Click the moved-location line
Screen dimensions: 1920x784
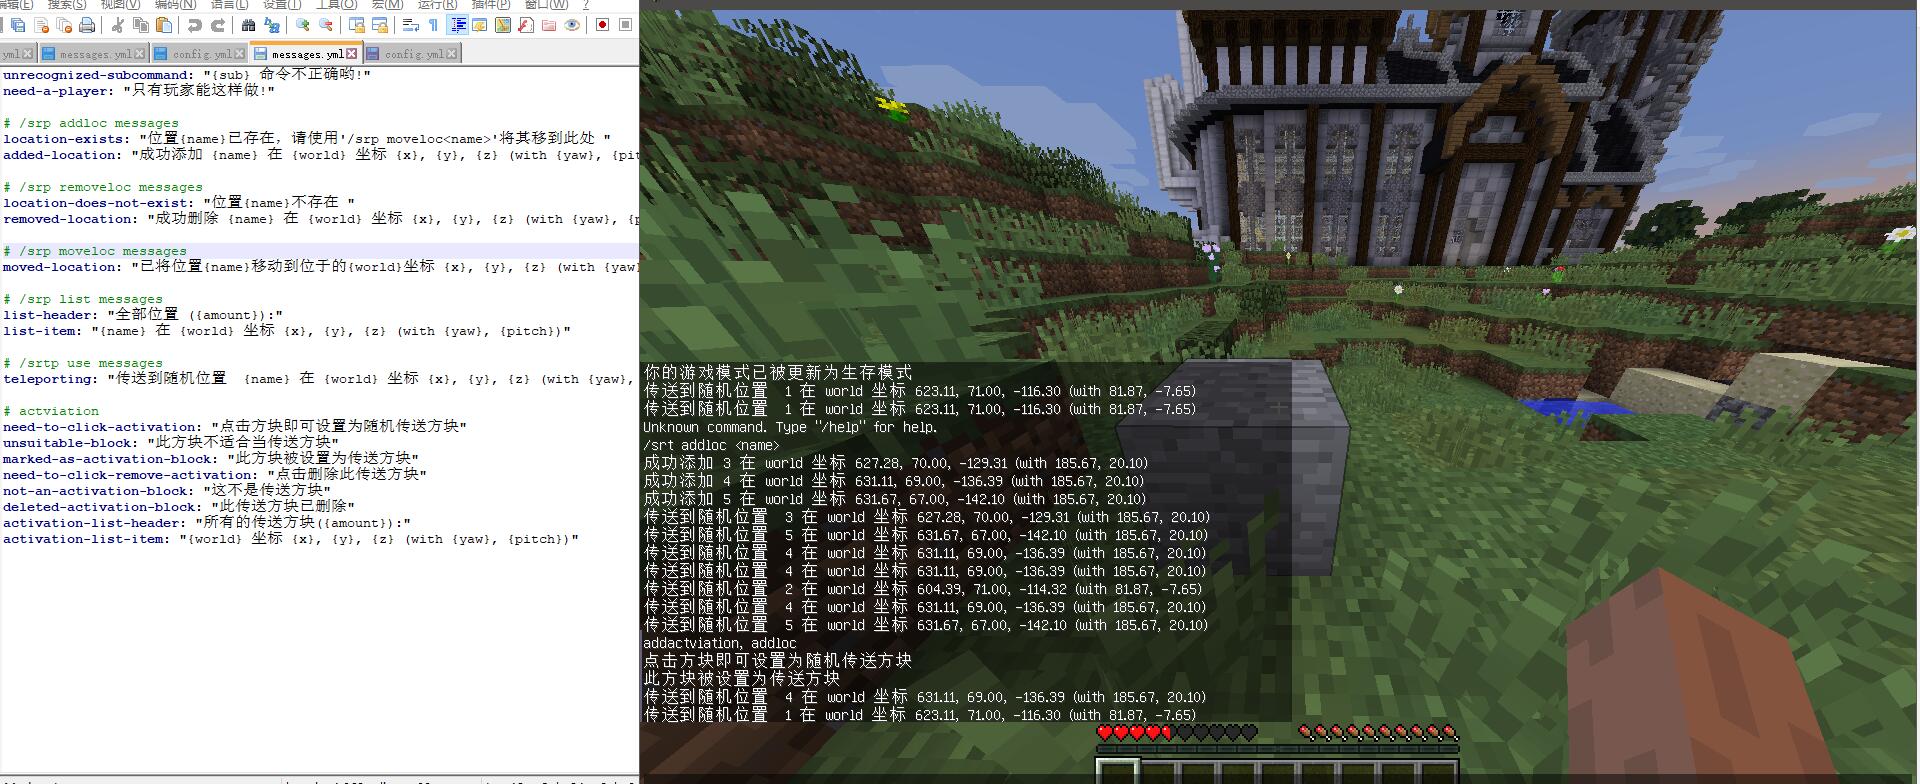point(320,267)
